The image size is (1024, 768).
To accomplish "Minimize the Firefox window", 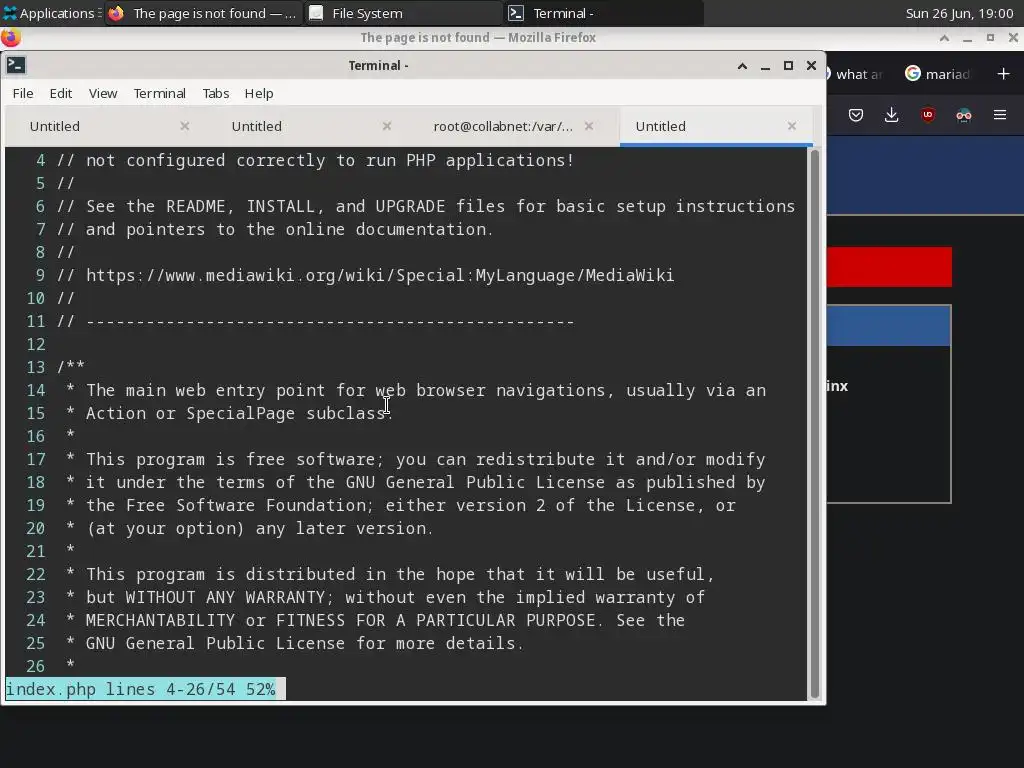I will click(x=967, y=38).
